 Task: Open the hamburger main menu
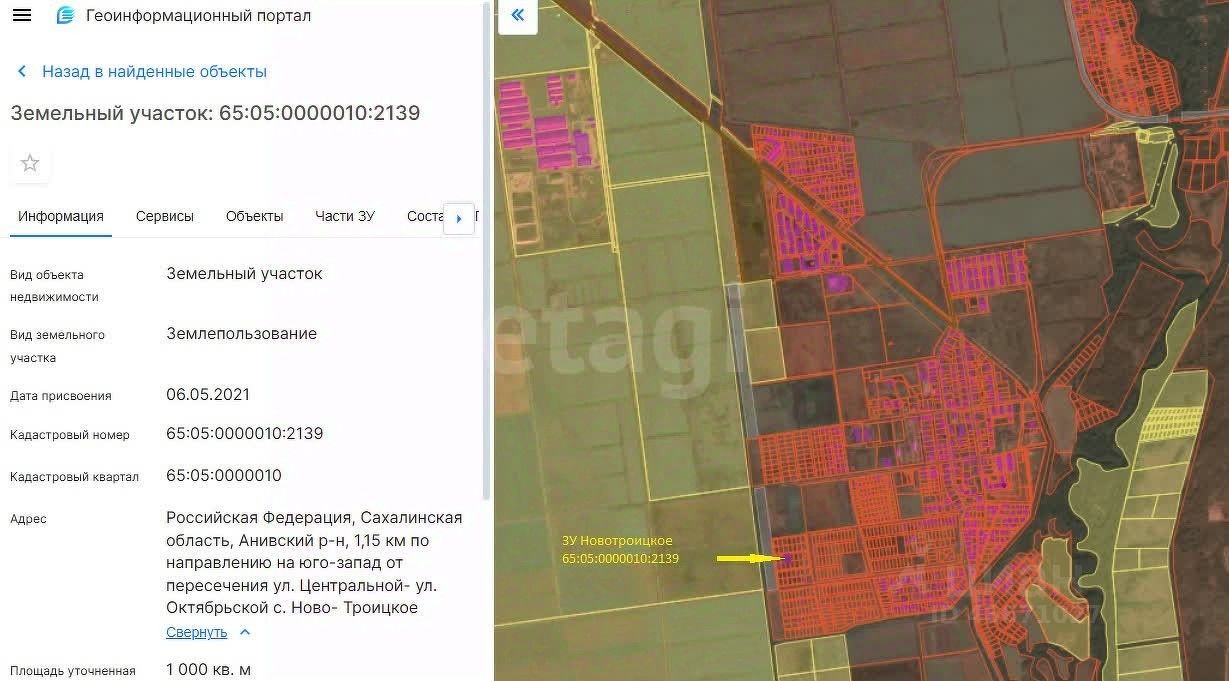click(21, 16)
